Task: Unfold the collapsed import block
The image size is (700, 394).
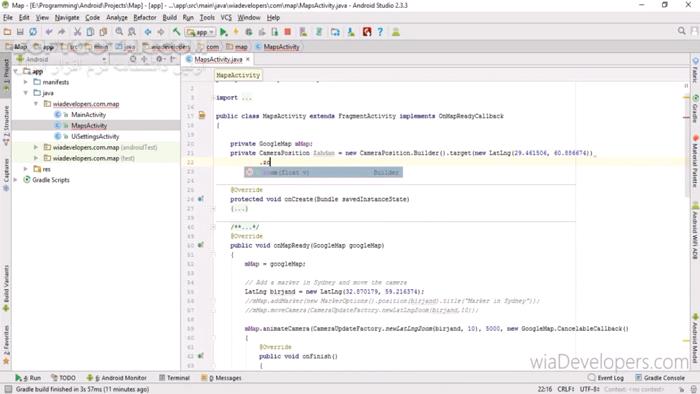Action: coord(247,97)
